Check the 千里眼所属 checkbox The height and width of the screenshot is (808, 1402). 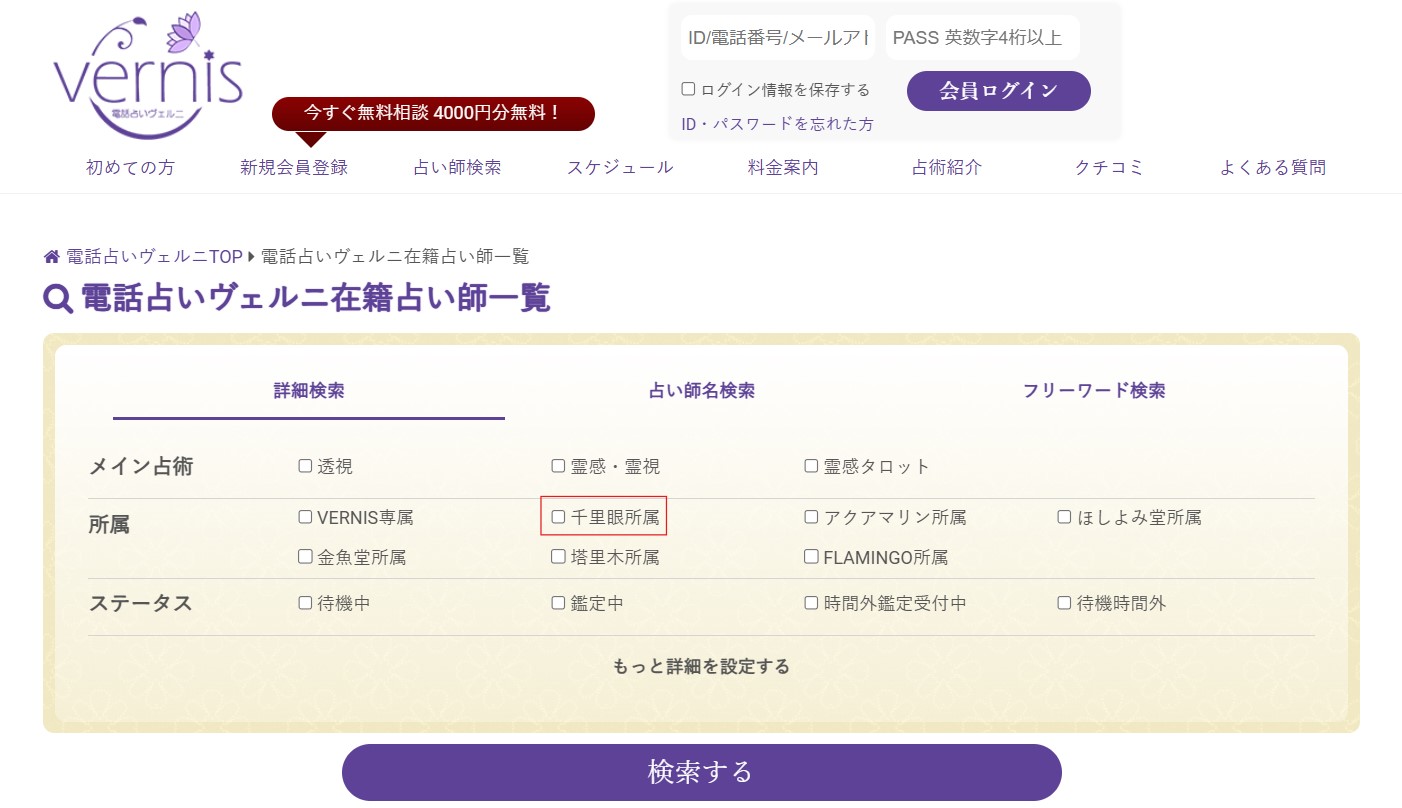[x=558, y=516]
